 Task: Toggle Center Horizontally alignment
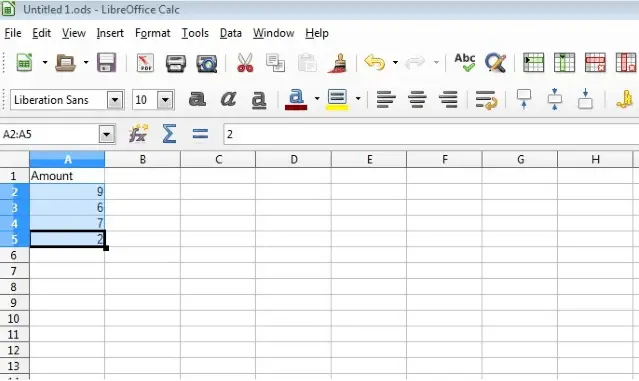tap(417, 99)
